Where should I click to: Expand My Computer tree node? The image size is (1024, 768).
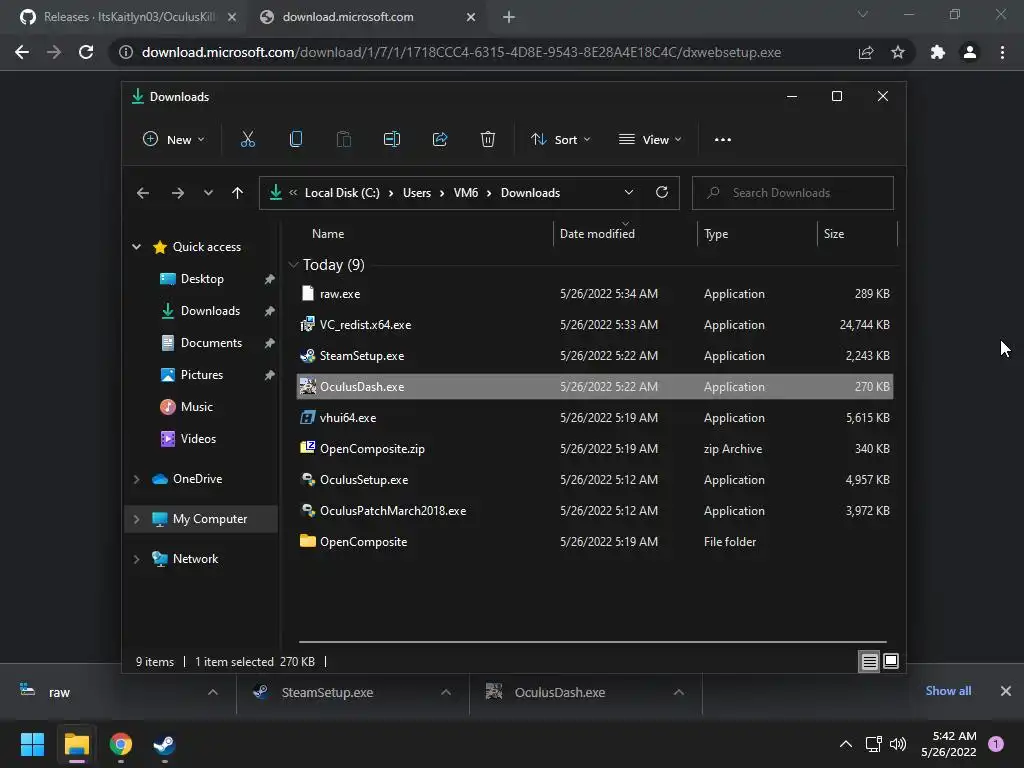coord(136,519)
